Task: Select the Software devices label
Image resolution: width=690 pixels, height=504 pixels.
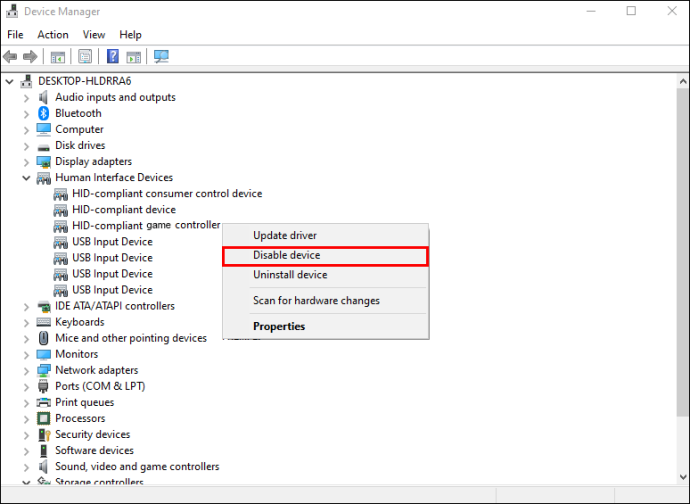Action: [94, 450]
